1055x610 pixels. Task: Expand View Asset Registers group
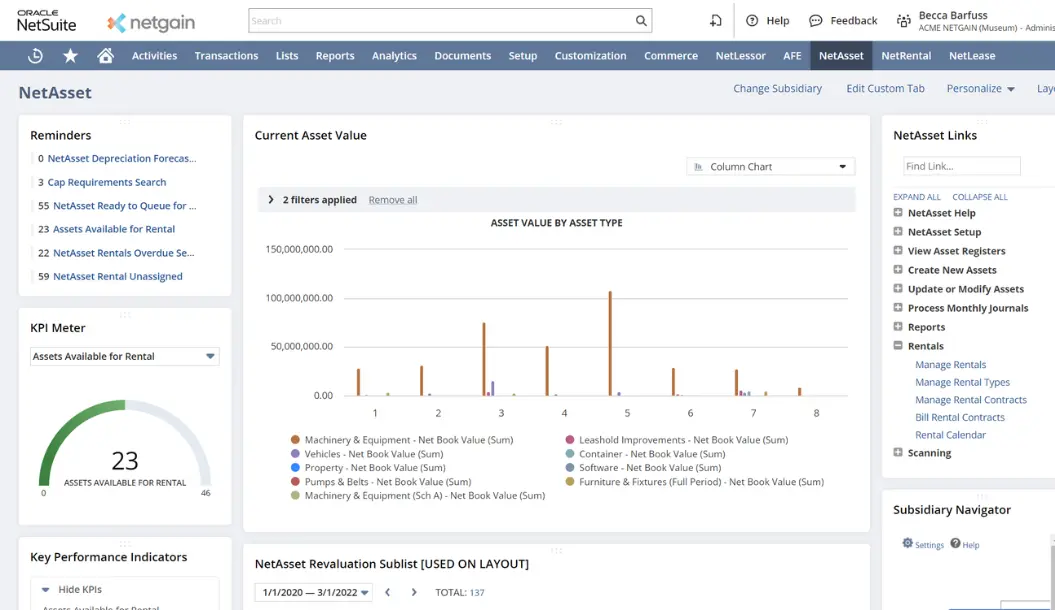click(x=898, y=250)
